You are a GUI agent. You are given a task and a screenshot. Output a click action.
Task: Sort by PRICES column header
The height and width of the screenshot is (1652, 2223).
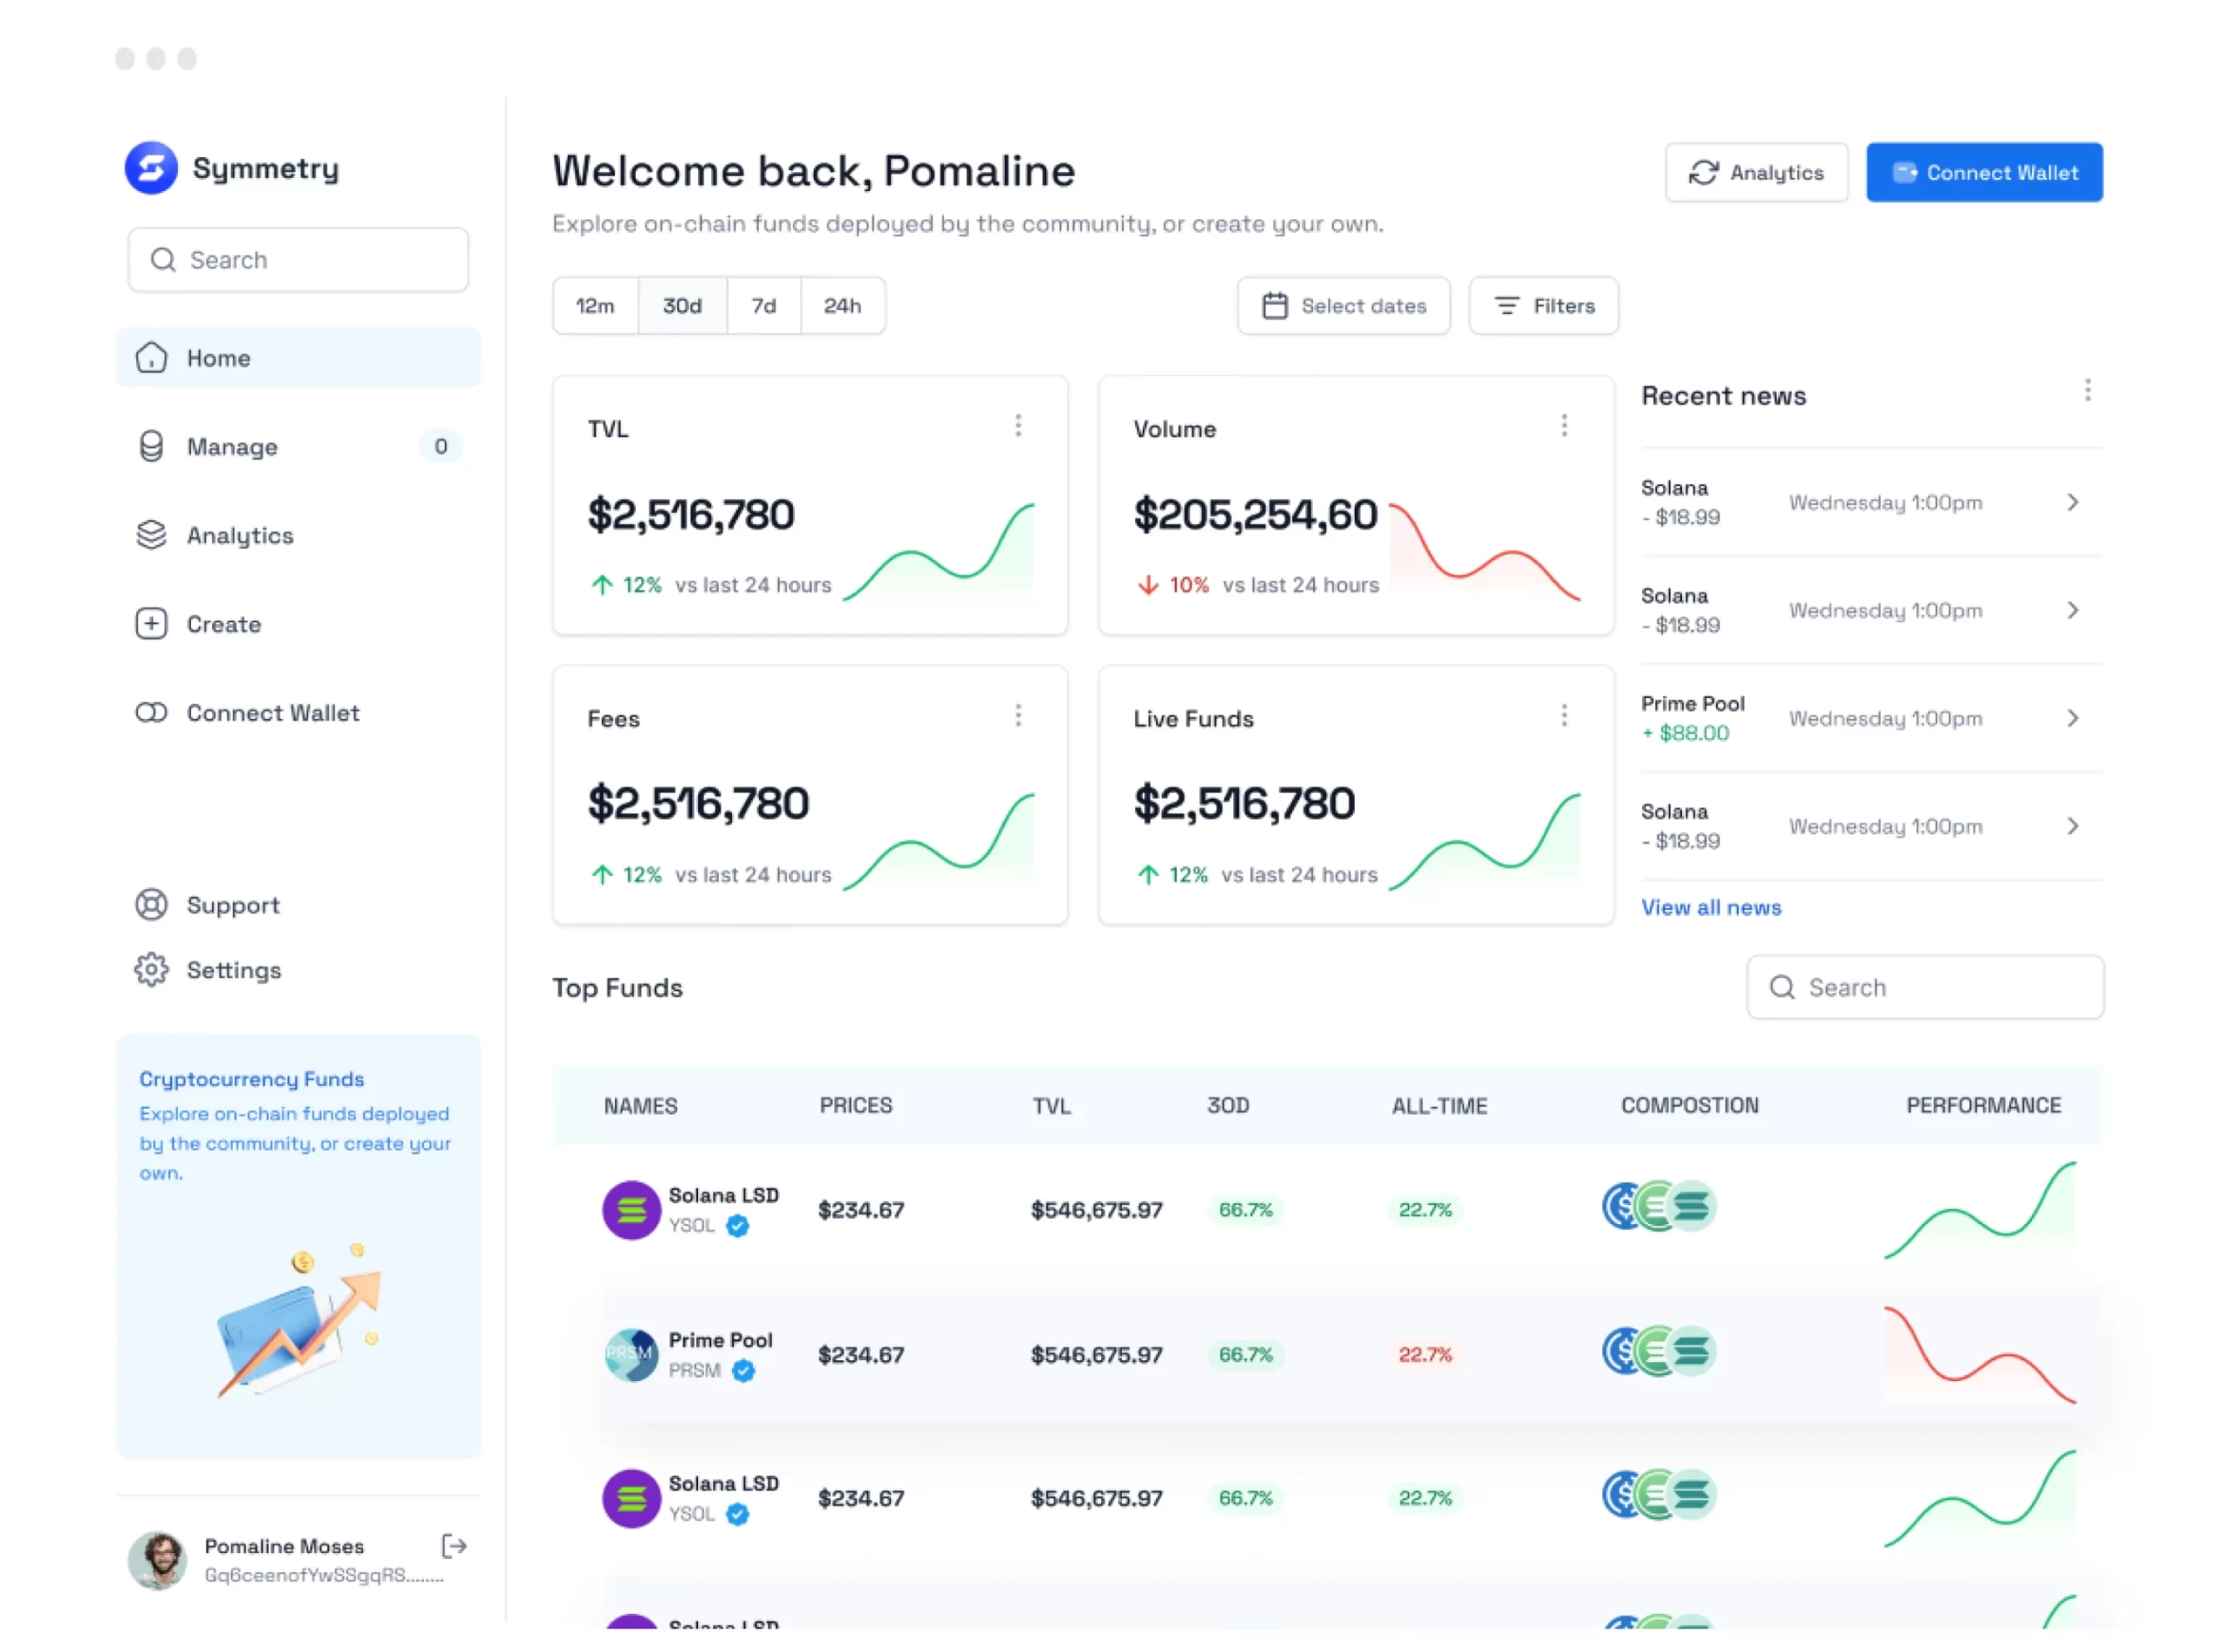click(x=856, y=1106)
